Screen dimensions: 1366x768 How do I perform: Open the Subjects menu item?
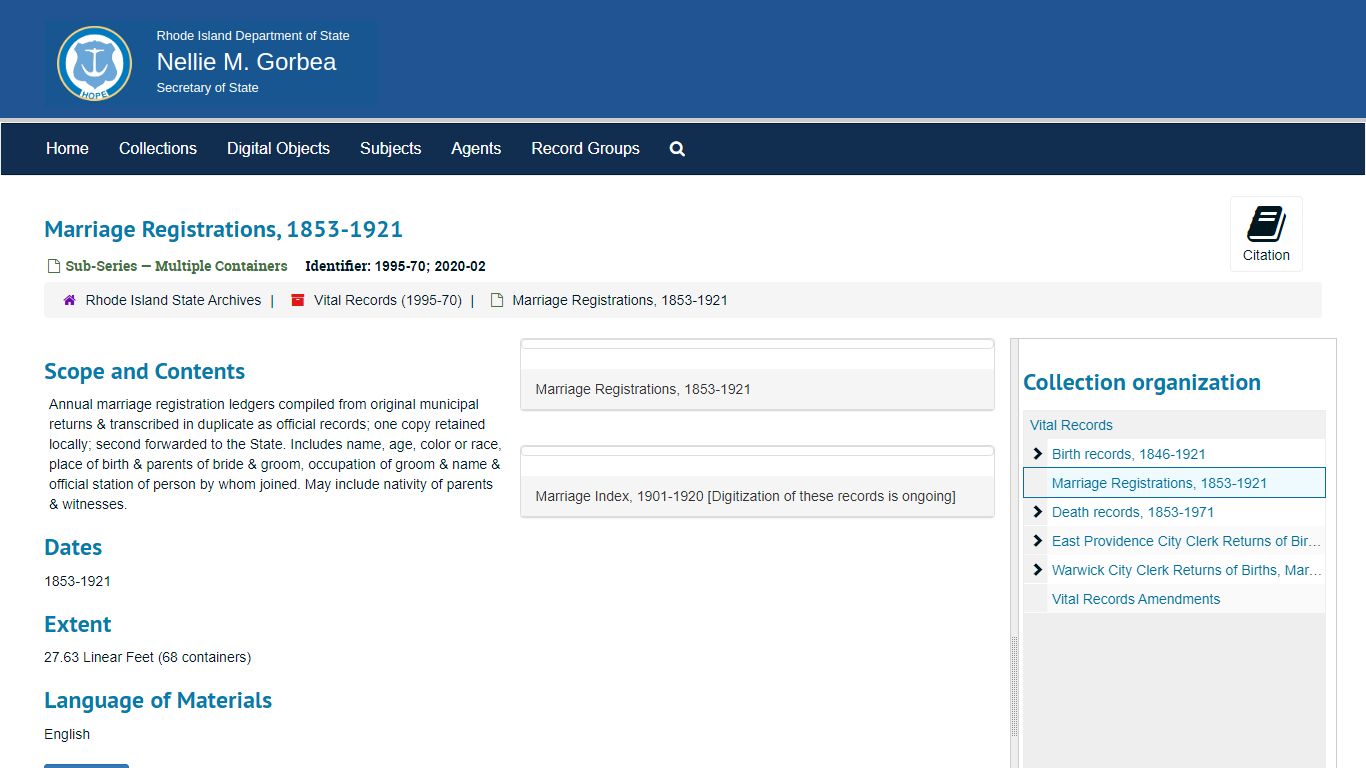(390, 149)
